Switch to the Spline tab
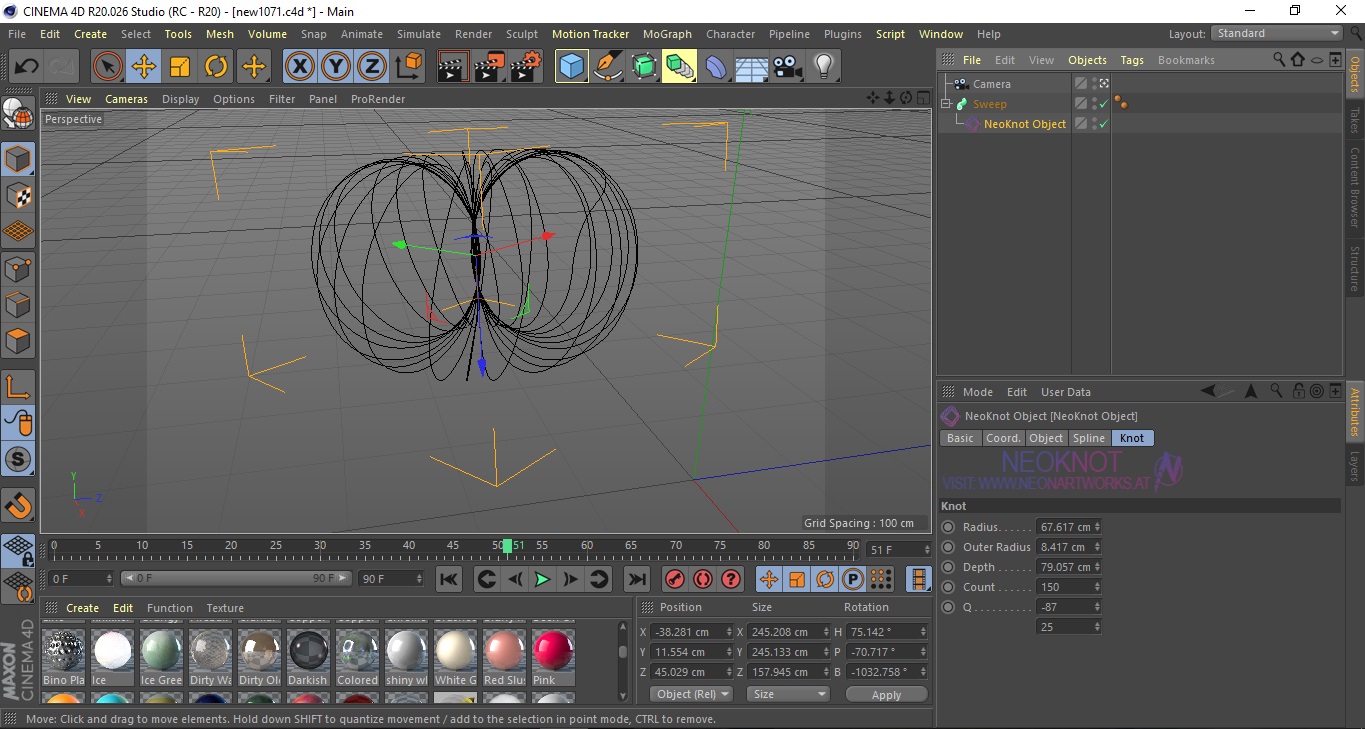The width and height of the screenshot is (1365, 729). pos(1088,438)
